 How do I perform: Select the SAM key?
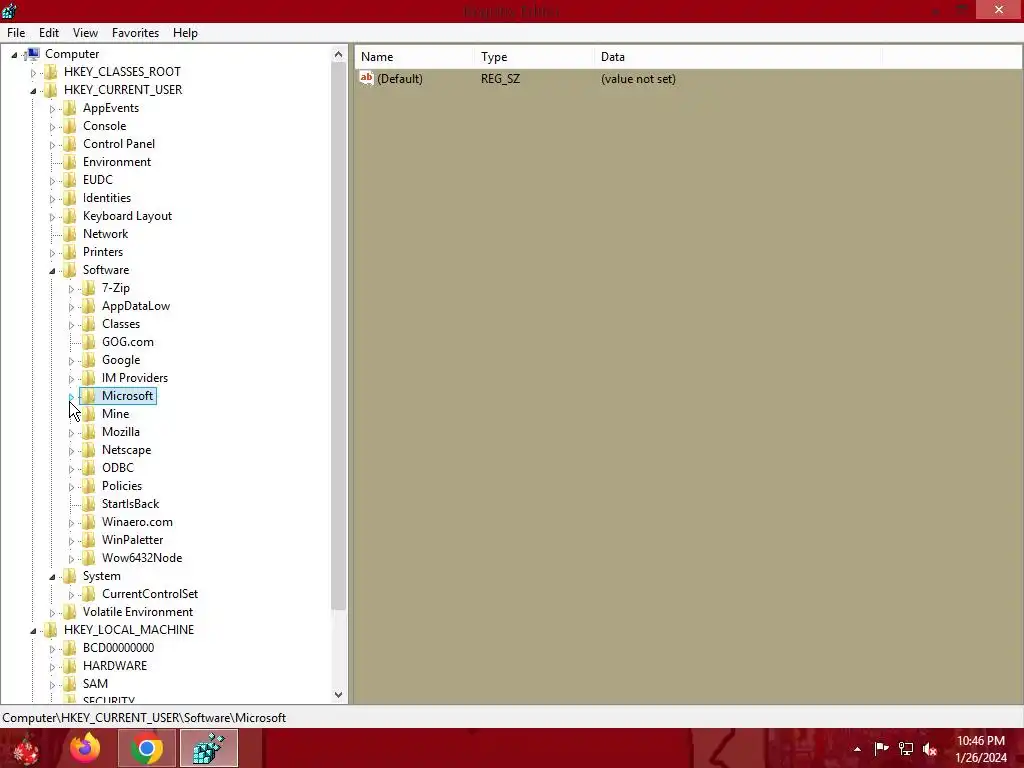coord(95,684)
